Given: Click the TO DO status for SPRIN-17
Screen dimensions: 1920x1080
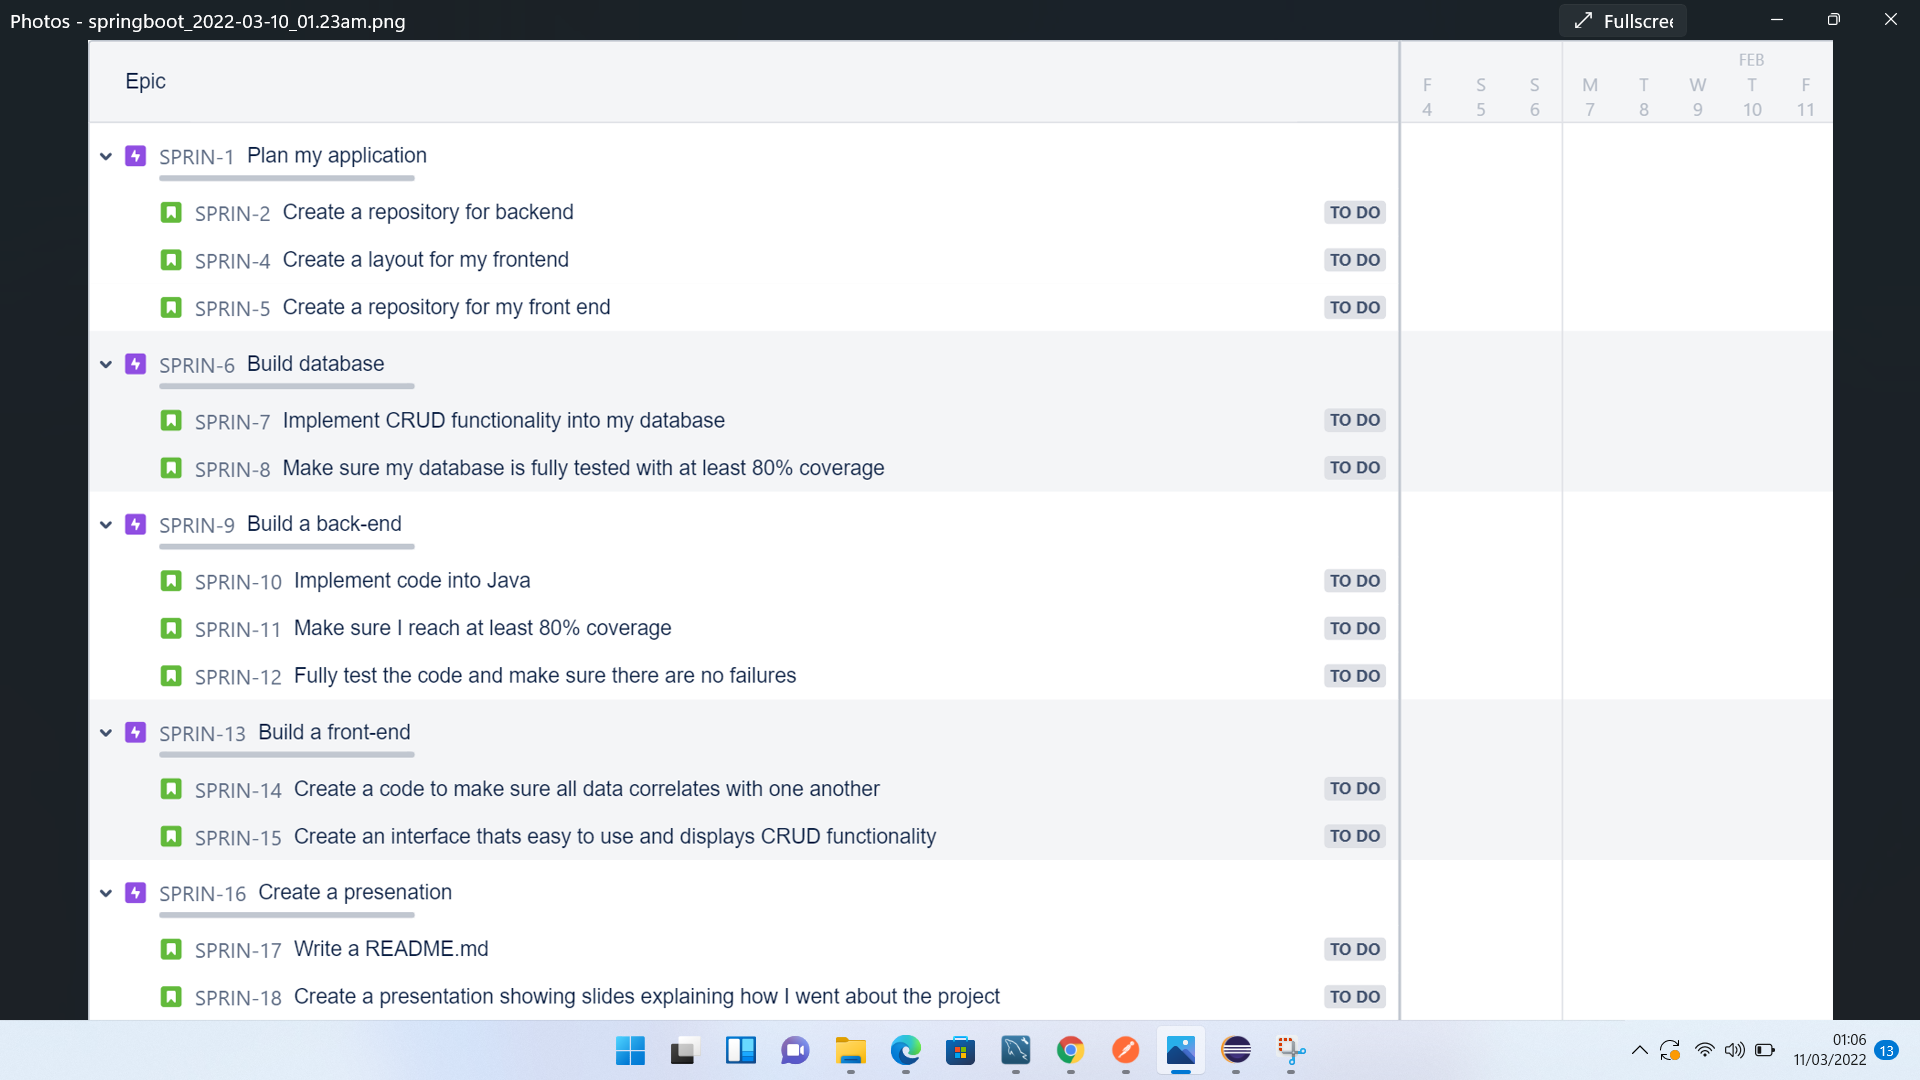Looking at the screenshot, I should tap(1354, 949).
